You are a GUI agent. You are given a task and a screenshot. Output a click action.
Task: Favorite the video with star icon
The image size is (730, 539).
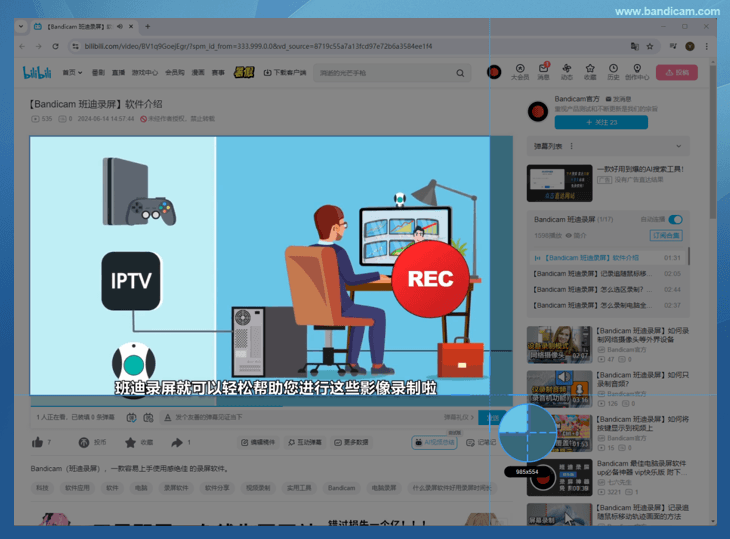[x=130, y=442]
